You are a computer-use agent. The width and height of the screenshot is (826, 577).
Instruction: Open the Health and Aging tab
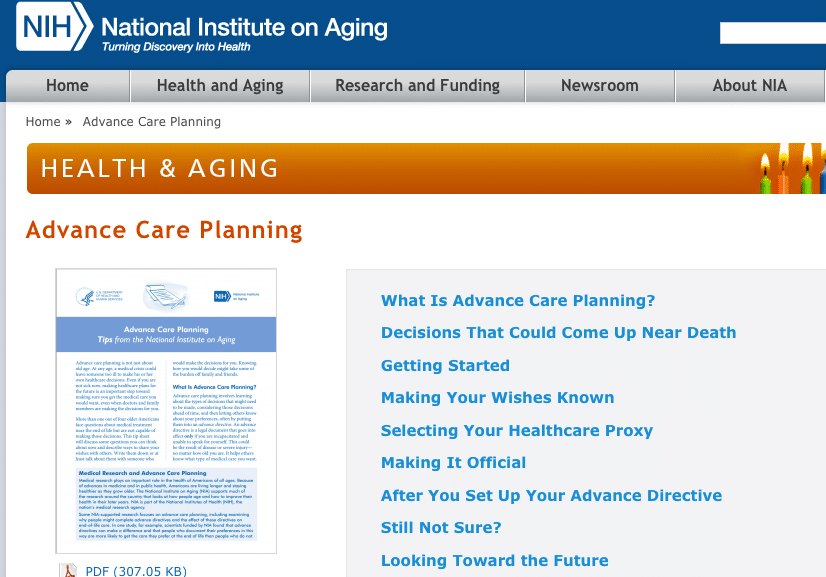220,85
